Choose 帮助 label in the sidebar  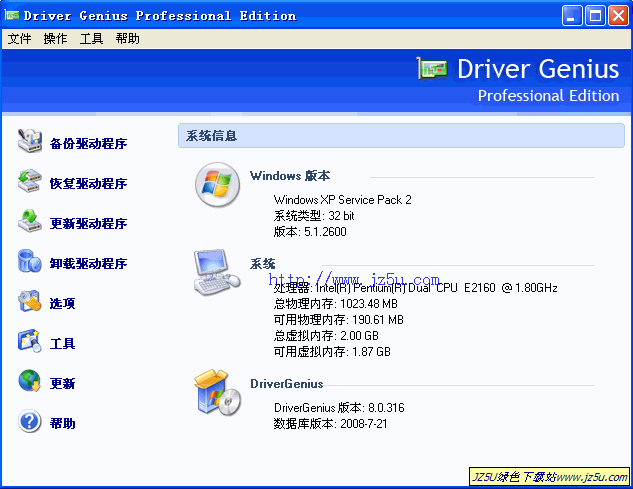(x=63, y=424)
